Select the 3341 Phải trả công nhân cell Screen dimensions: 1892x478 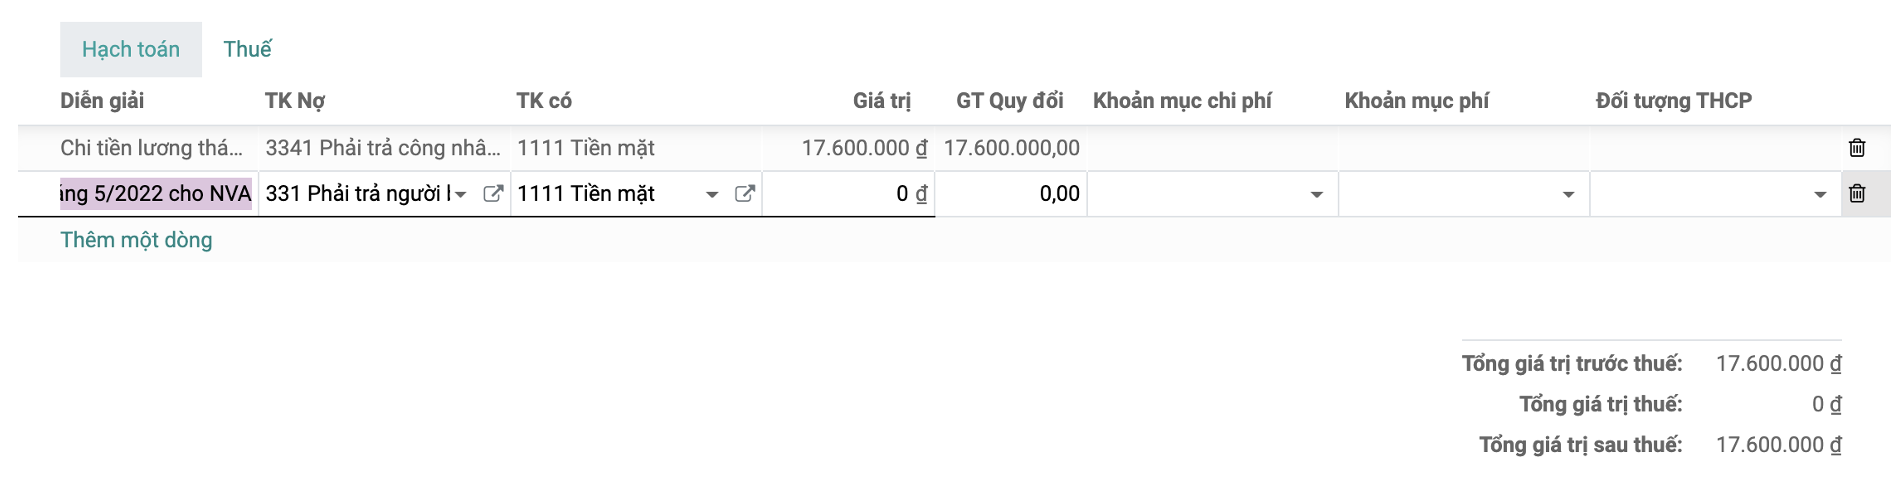click(383, 148)
